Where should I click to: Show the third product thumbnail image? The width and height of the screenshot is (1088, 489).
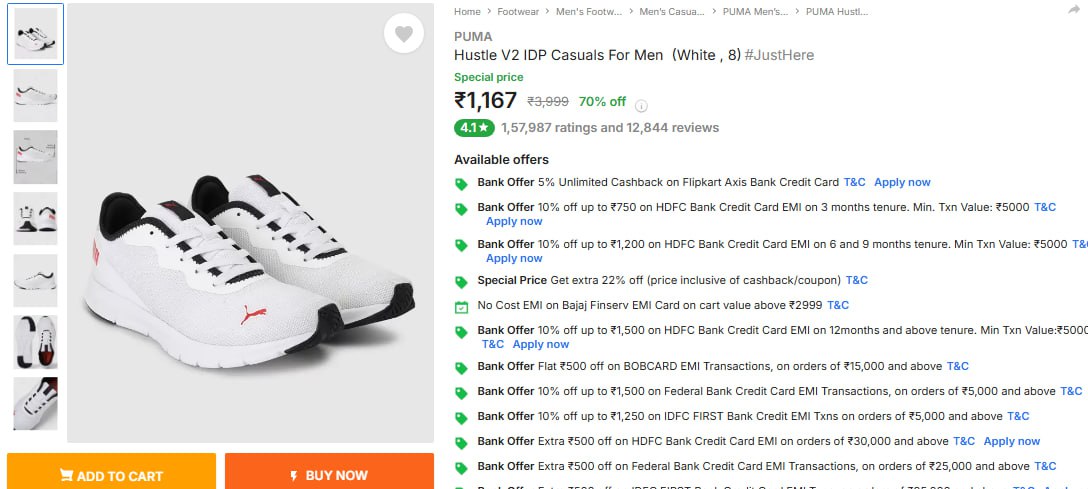(x=35, y=157)
